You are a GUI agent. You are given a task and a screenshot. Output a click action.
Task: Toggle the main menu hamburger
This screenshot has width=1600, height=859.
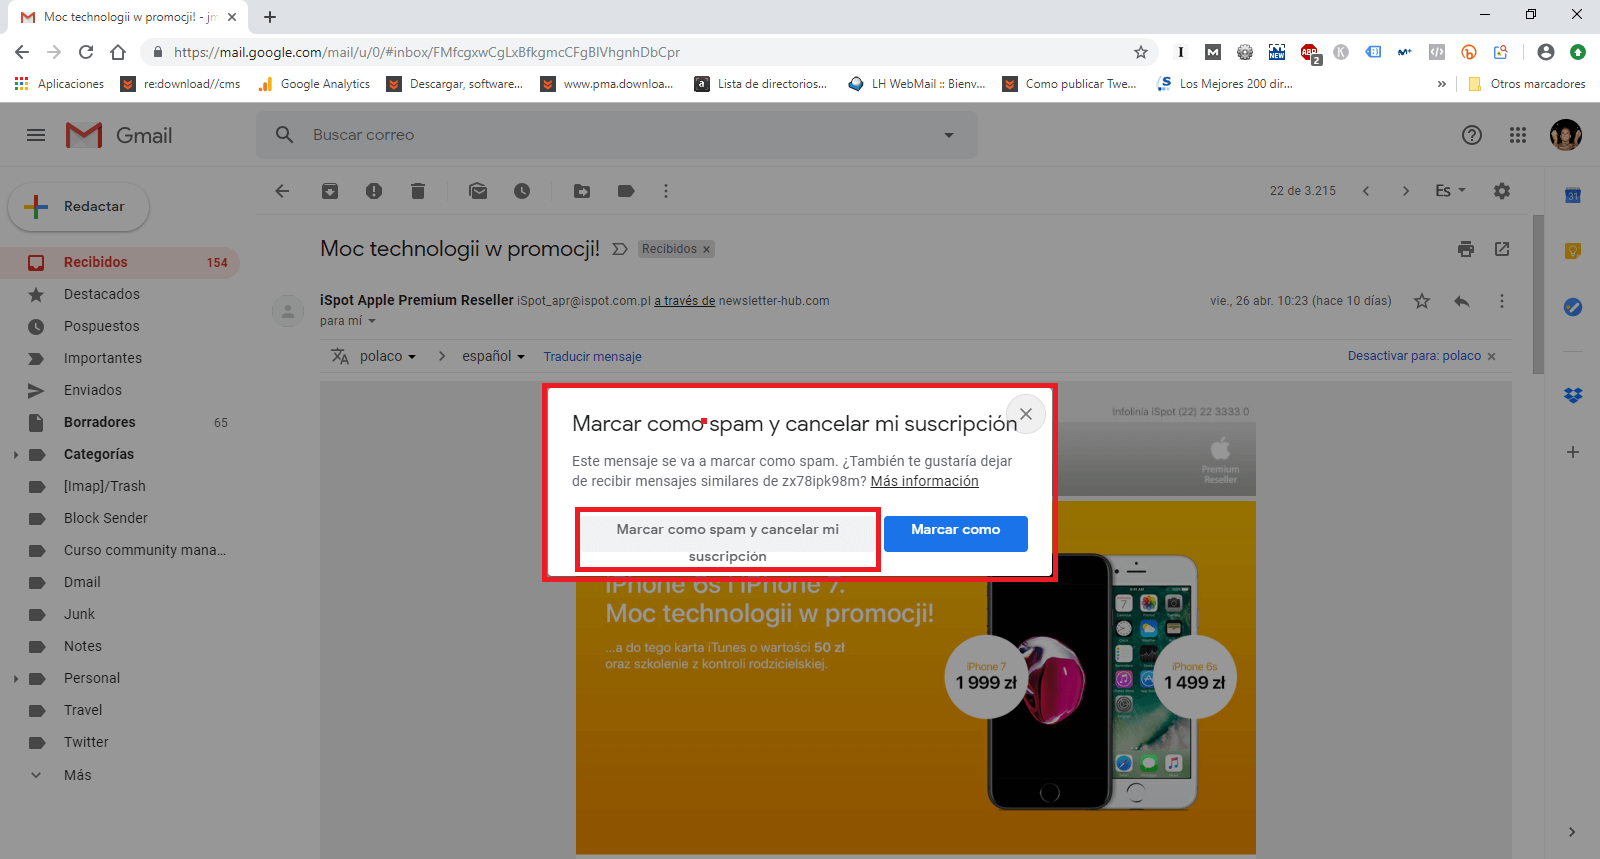pos(36,135)
